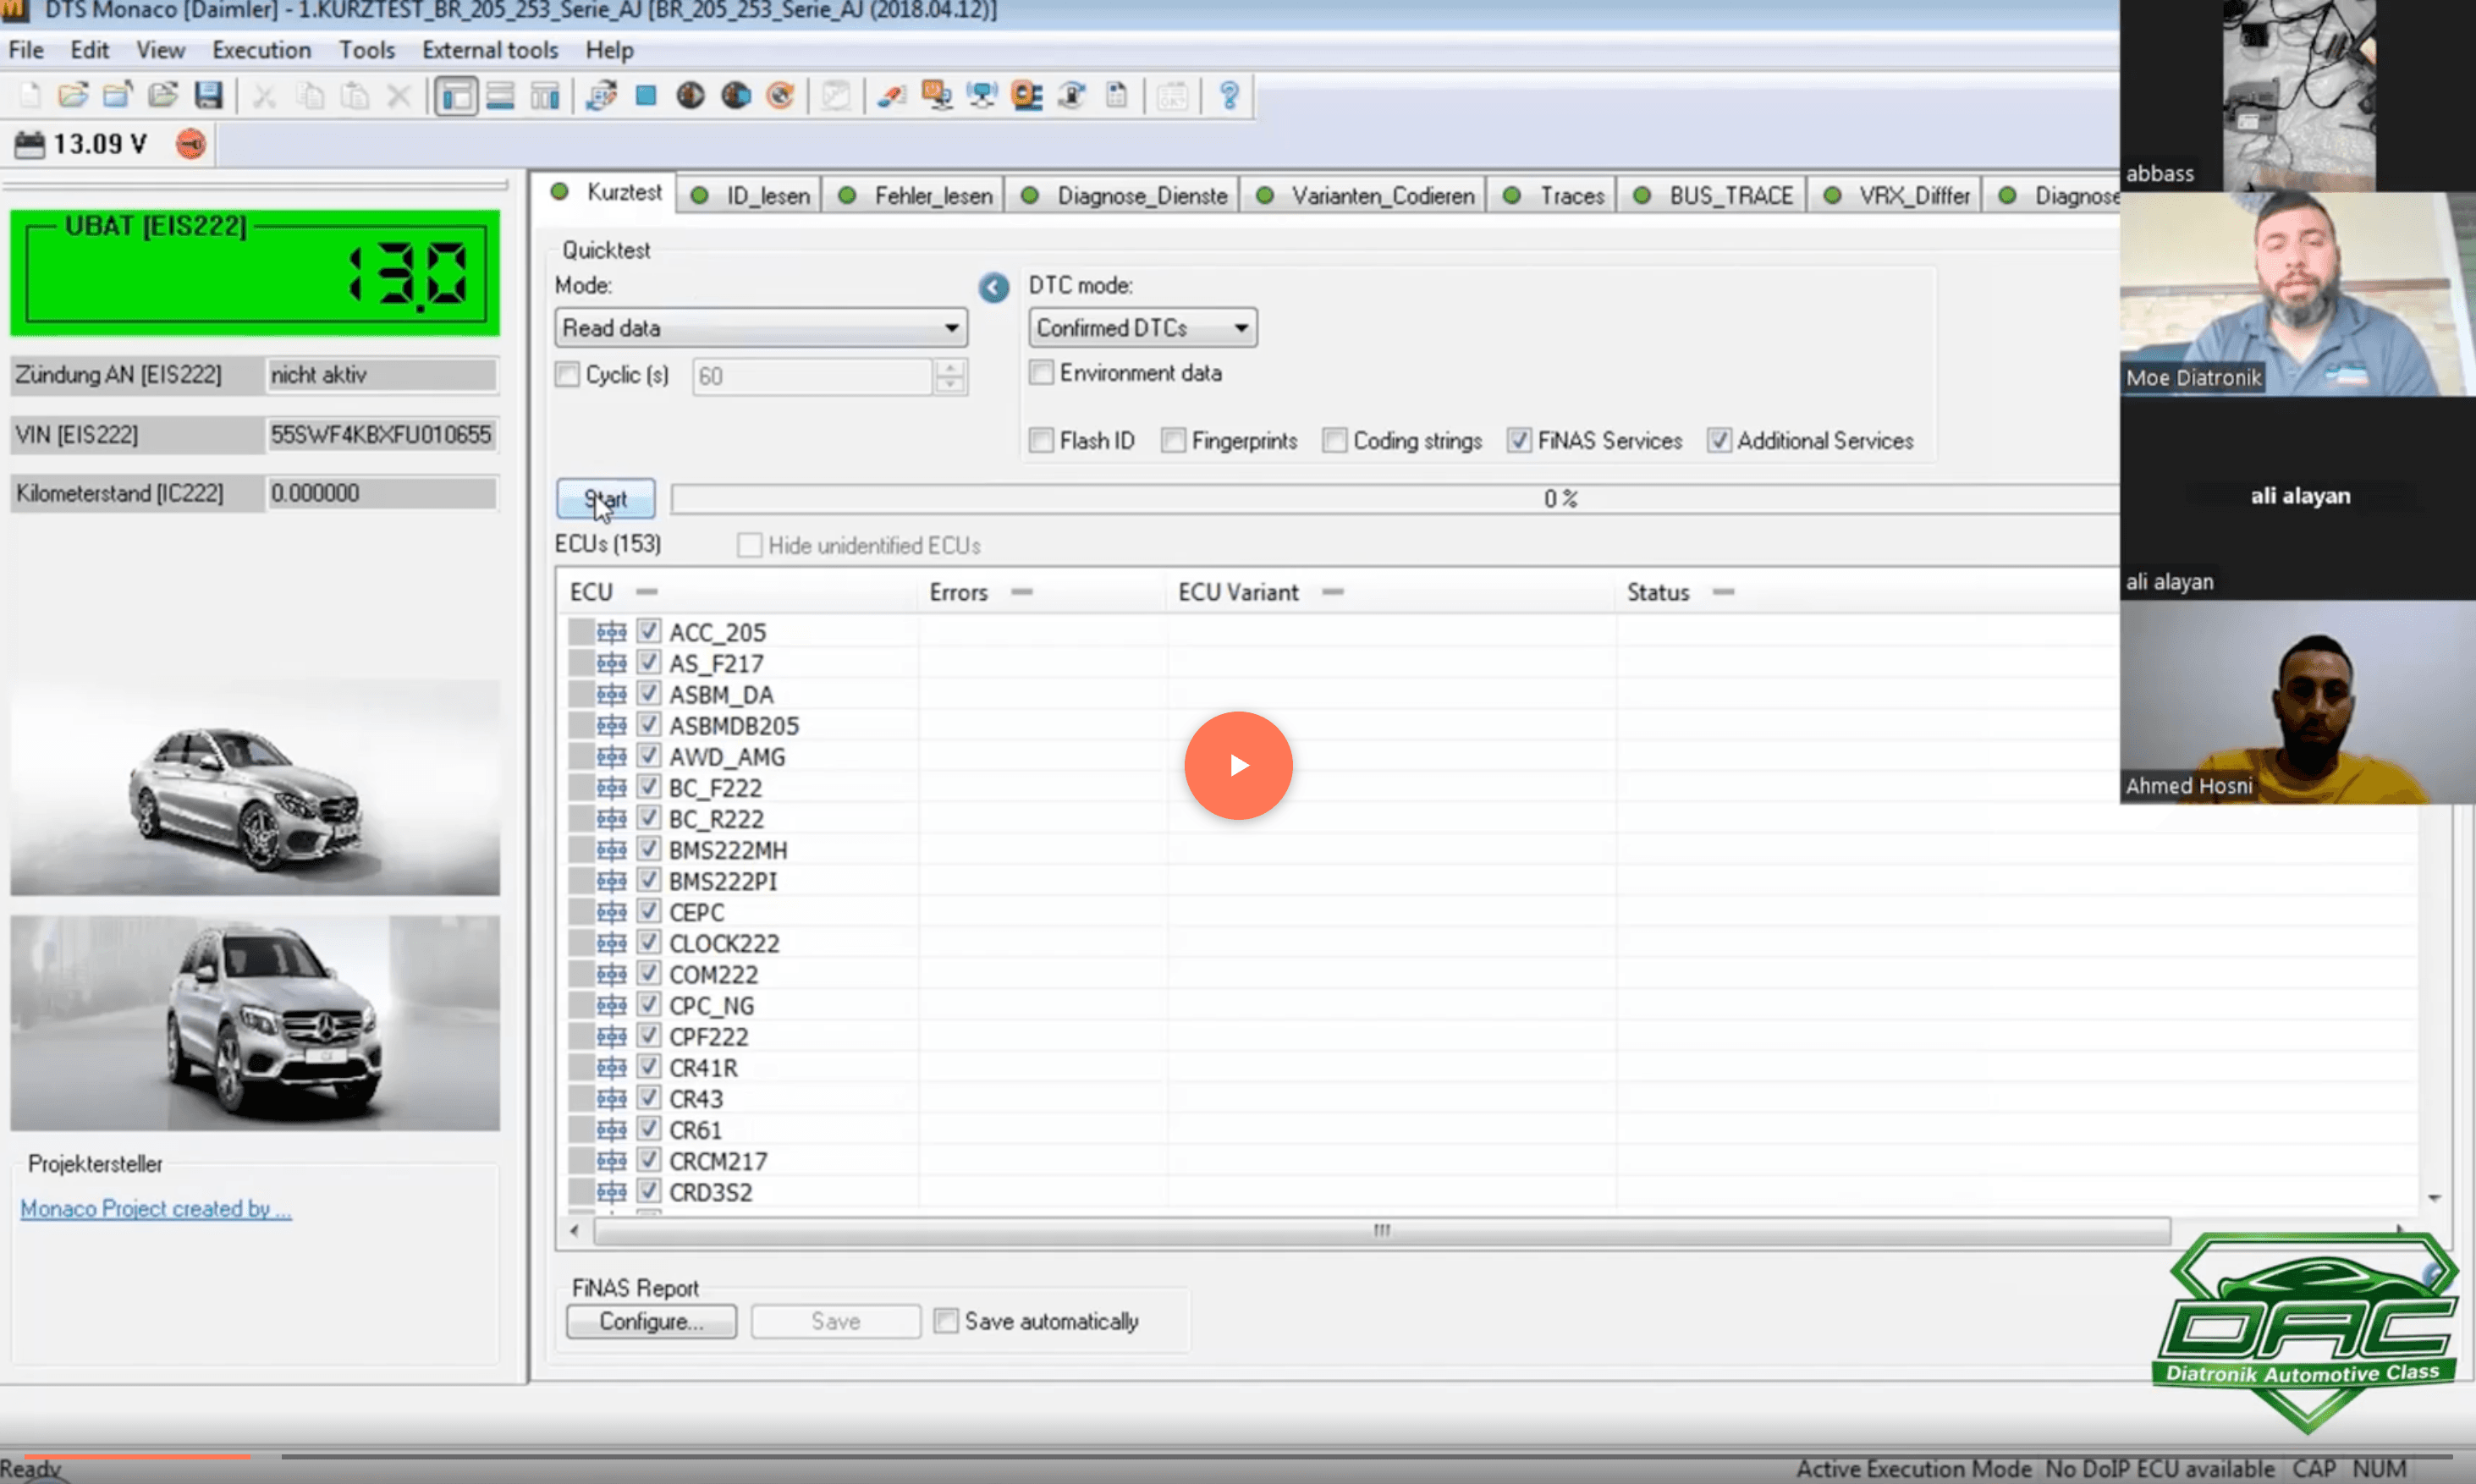This screenshot has height=1484, width=2476.
Task: Click the red ignition key status icon
Action: point(191,144)
